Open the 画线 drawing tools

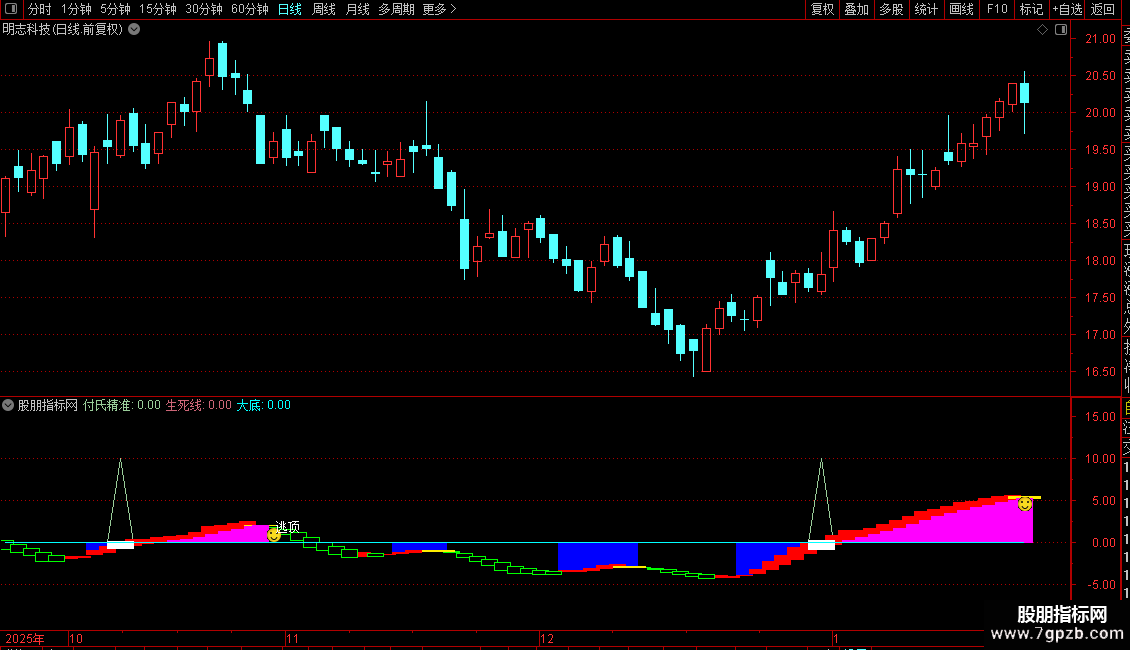961,9
